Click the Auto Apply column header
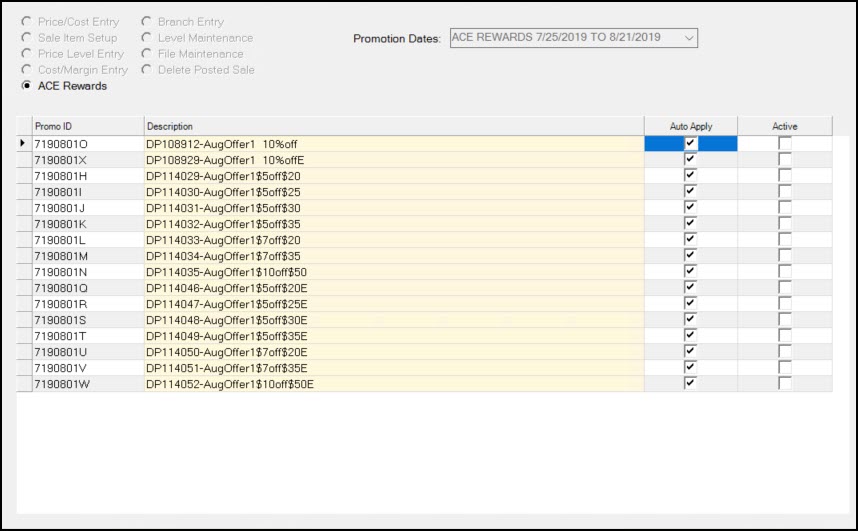This screenshot has height=531, width=858. click(x=690, y=126)
